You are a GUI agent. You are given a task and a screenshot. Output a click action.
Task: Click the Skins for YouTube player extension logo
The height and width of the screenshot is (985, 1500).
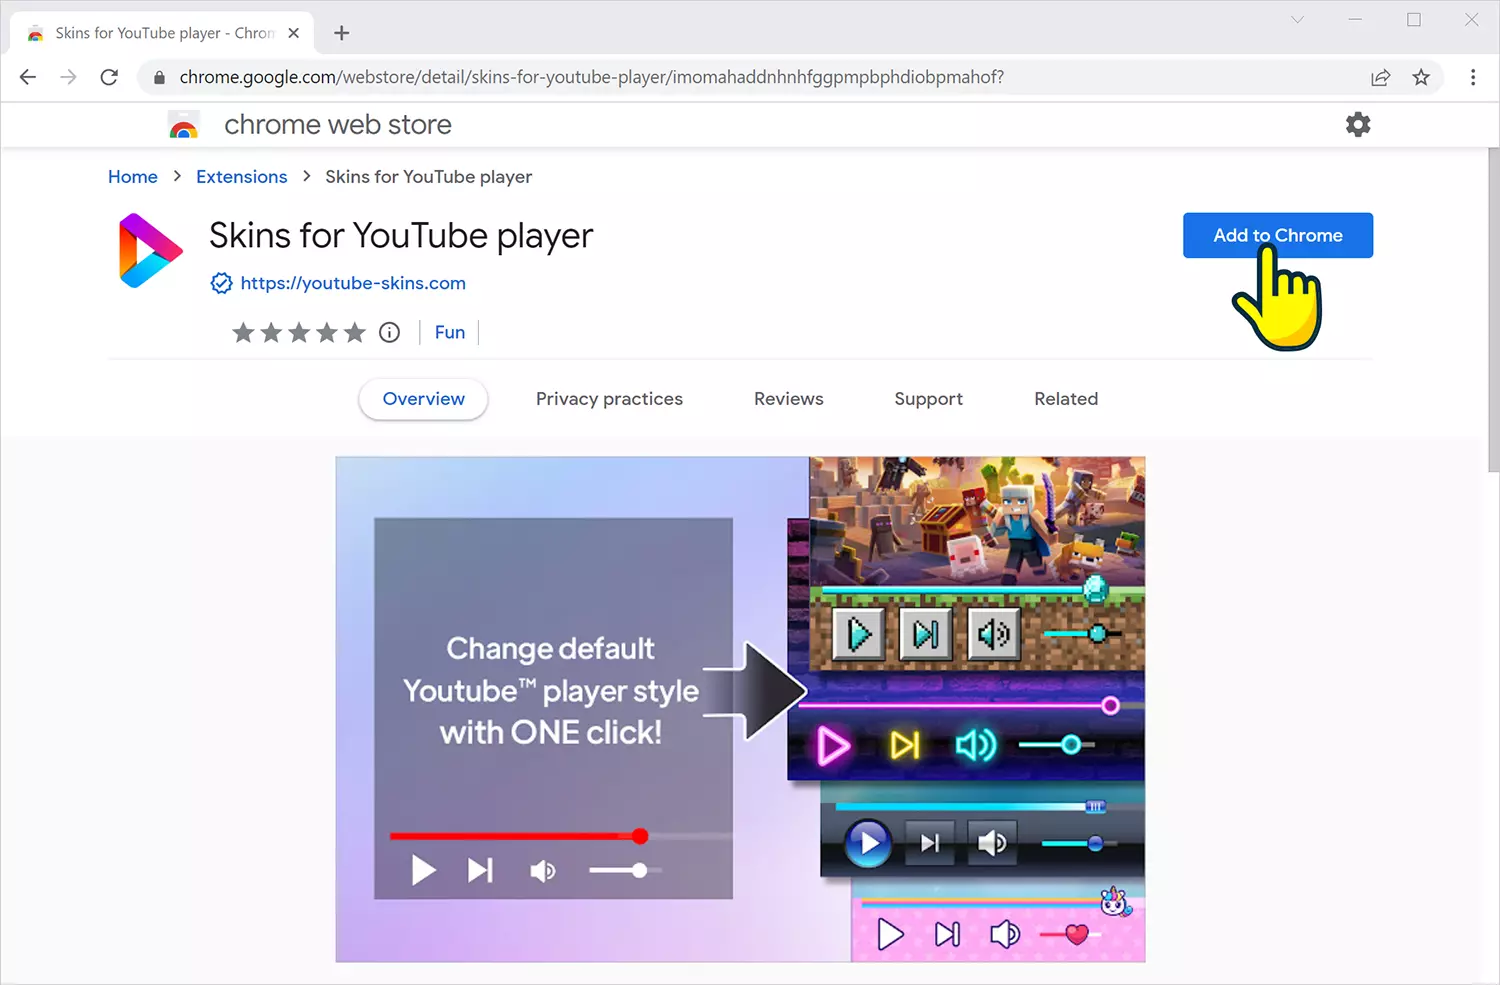click(x=150, y=250)
